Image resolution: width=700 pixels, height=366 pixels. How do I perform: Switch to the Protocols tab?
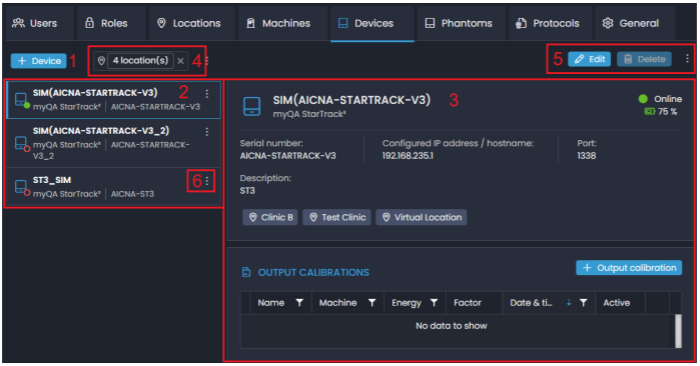[548, 23]
